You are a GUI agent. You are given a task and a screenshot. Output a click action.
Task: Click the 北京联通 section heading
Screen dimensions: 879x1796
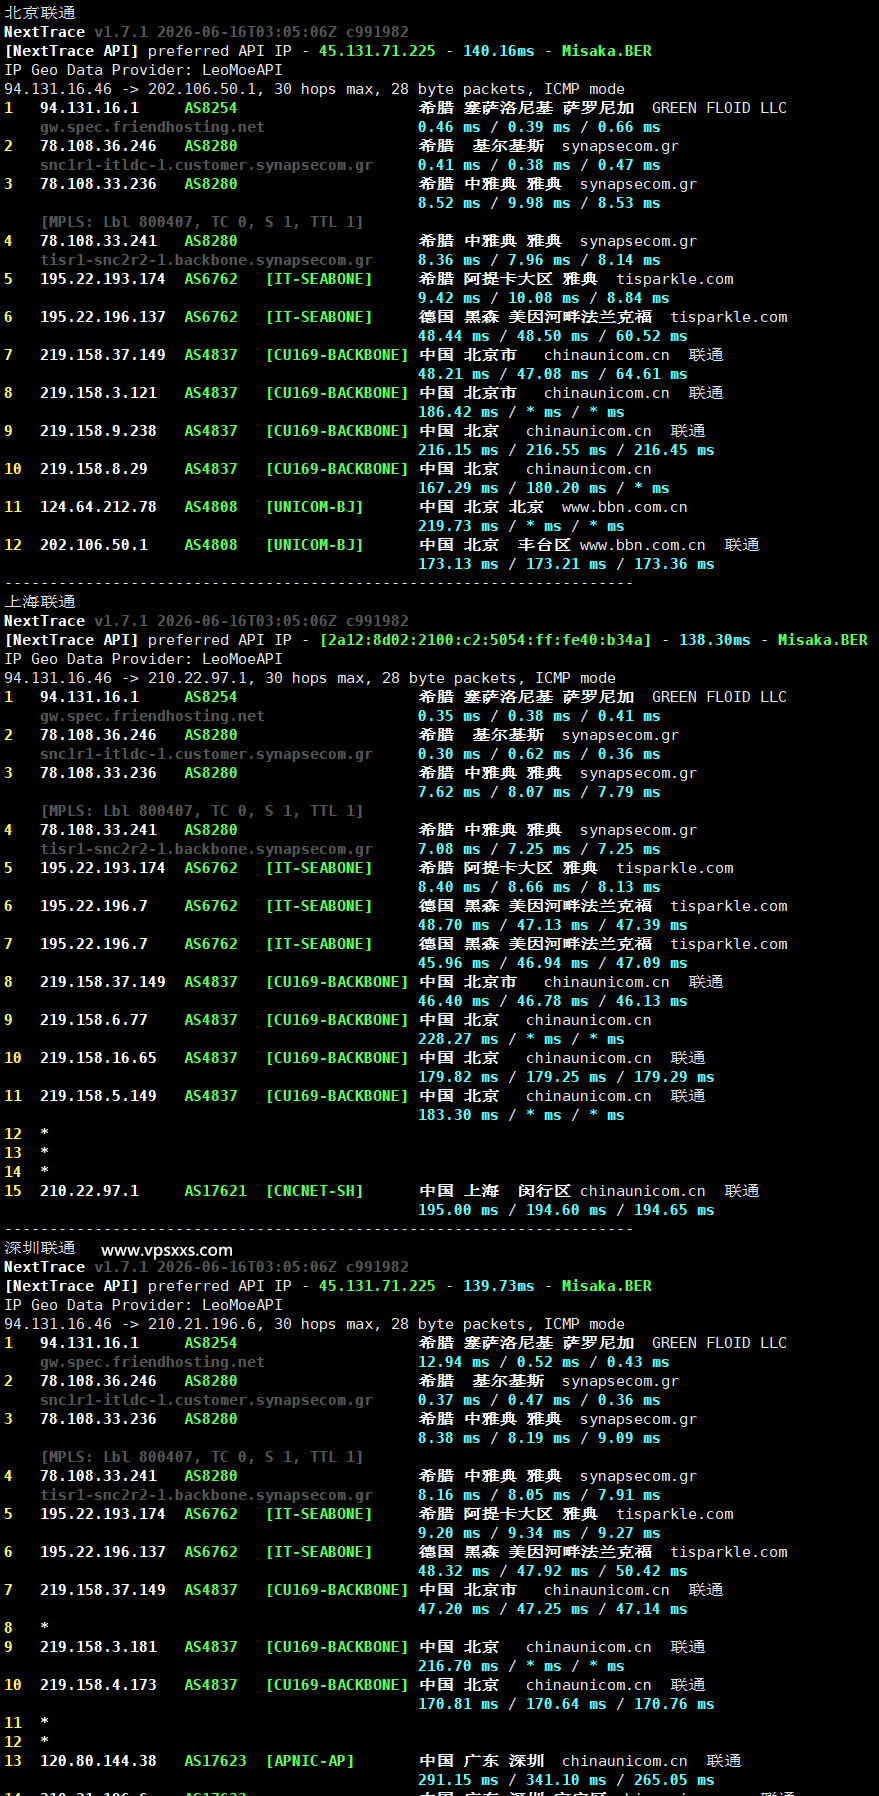(x=40, y=13)
